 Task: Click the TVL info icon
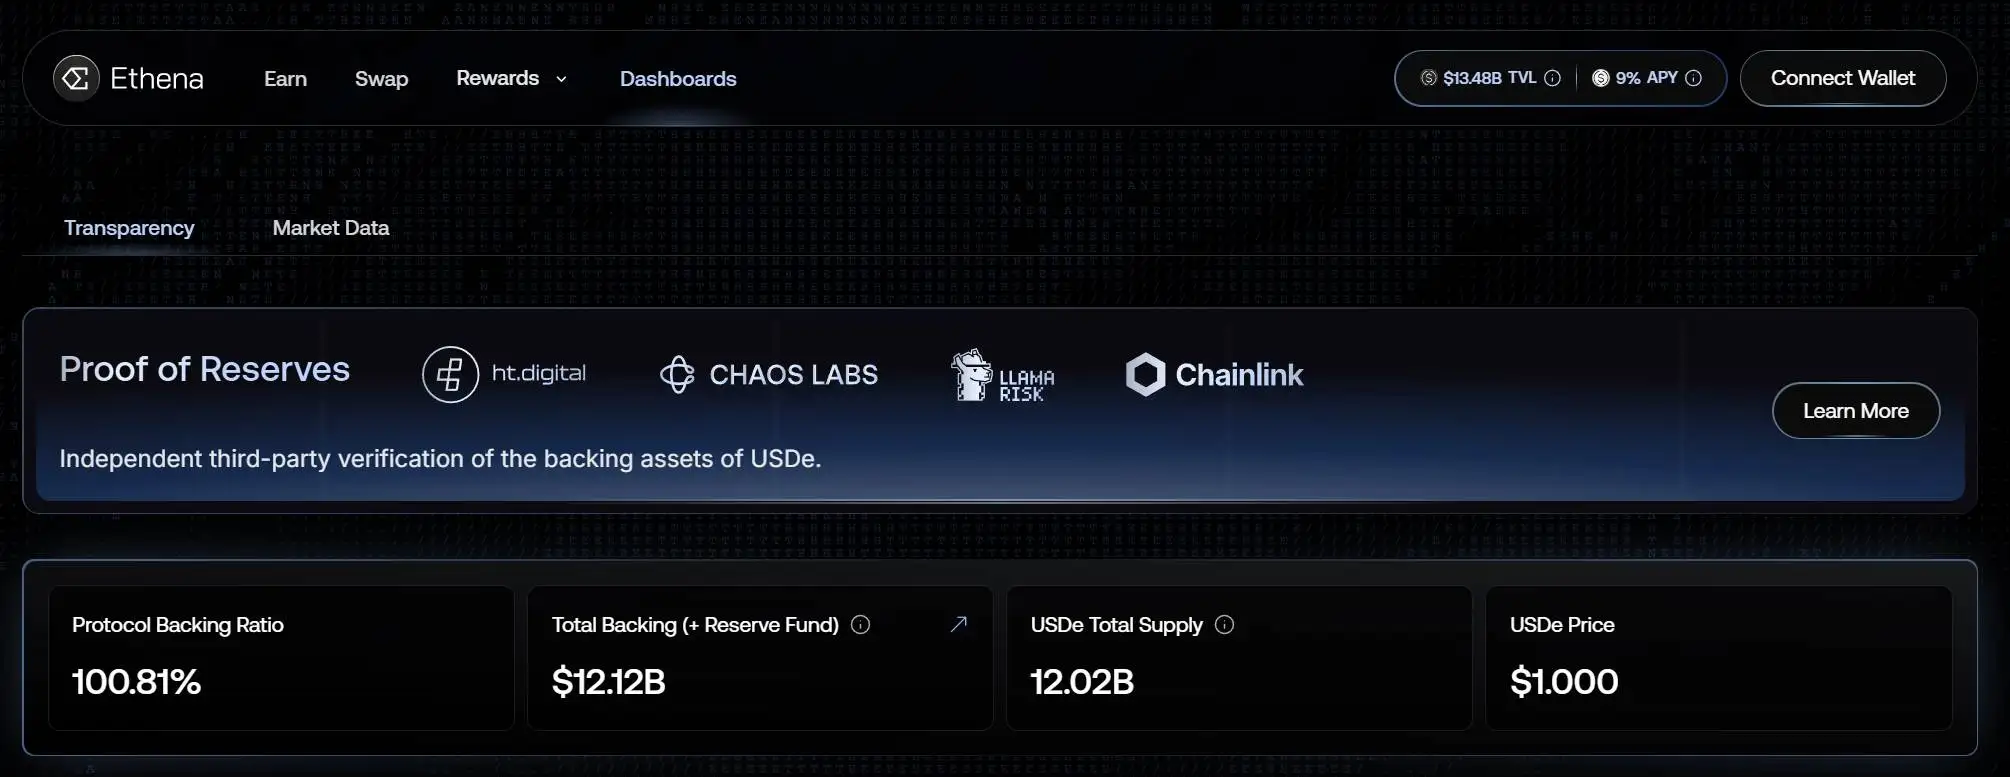pos(1552,78)
